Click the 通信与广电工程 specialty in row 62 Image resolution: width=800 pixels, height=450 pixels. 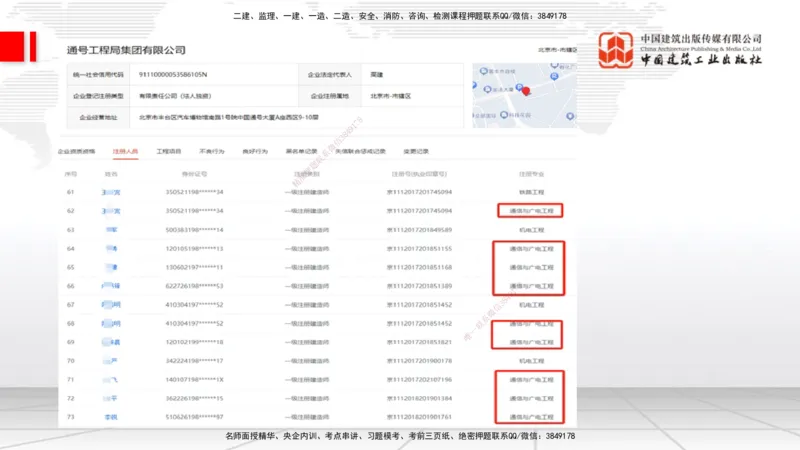pyautogui.click(x=531, y=211)
